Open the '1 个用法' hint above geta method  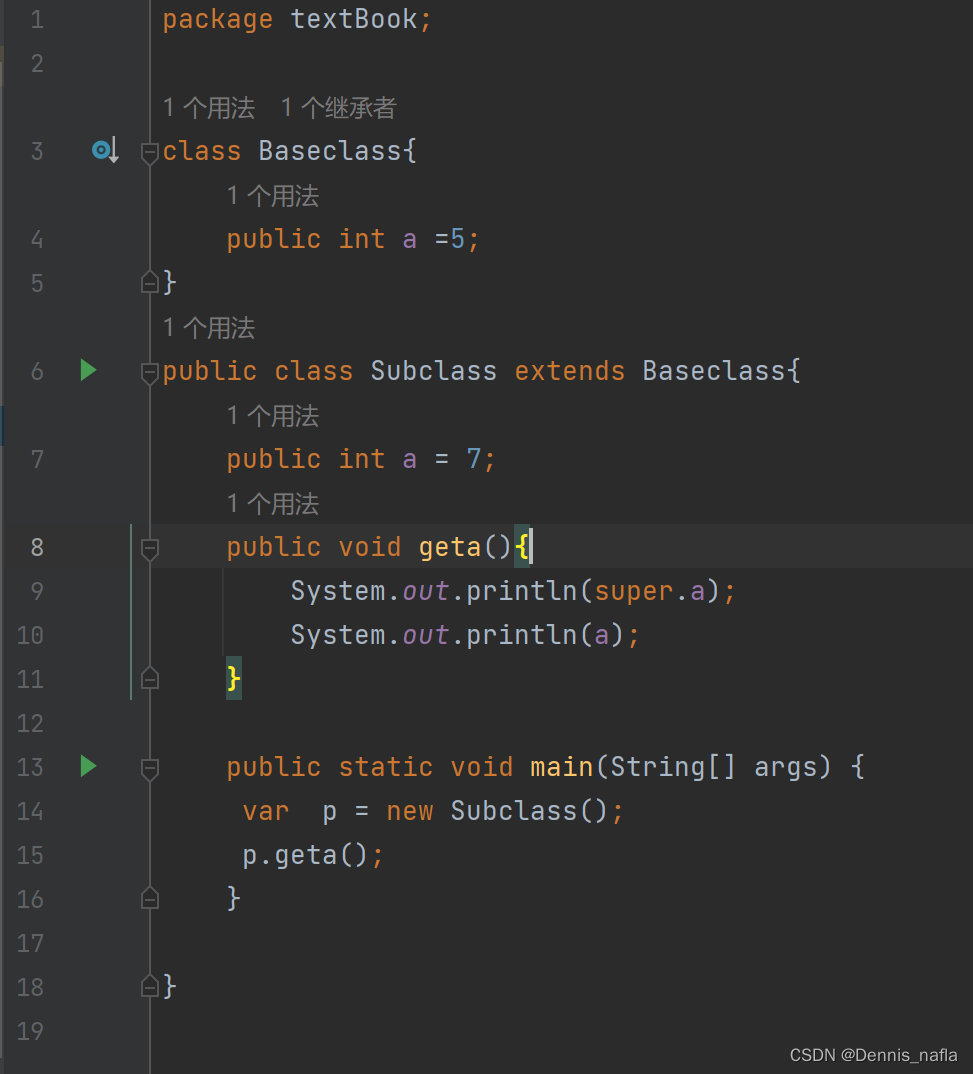click(273, 503)
